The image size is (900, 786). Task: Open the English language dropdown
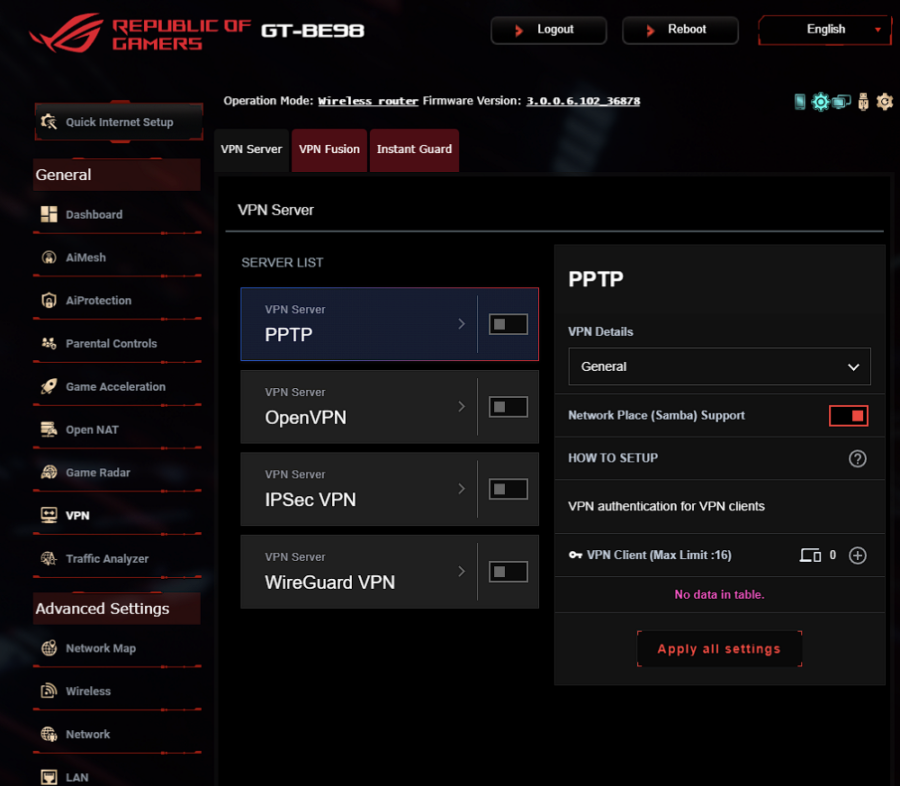pyautogui.click(x=825, y=30)
